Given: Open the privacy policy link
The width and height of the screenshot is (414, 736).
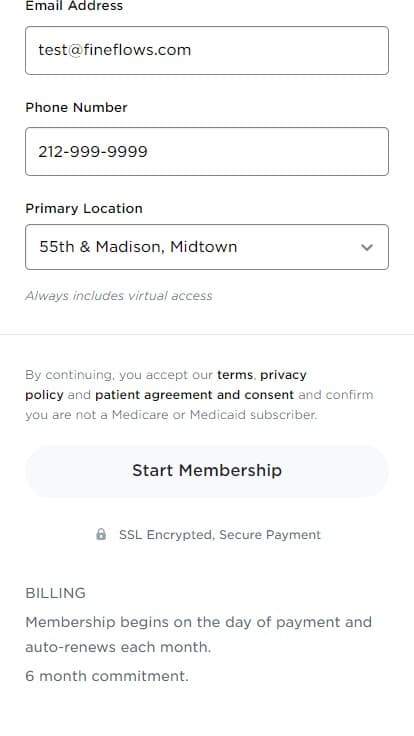Looking at the screenshot, I should (x=283, y=375).
